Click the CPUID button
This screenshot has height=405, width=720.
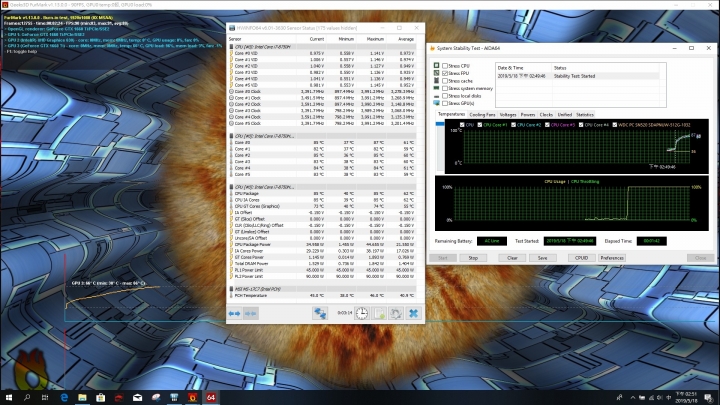coord(580,257)
